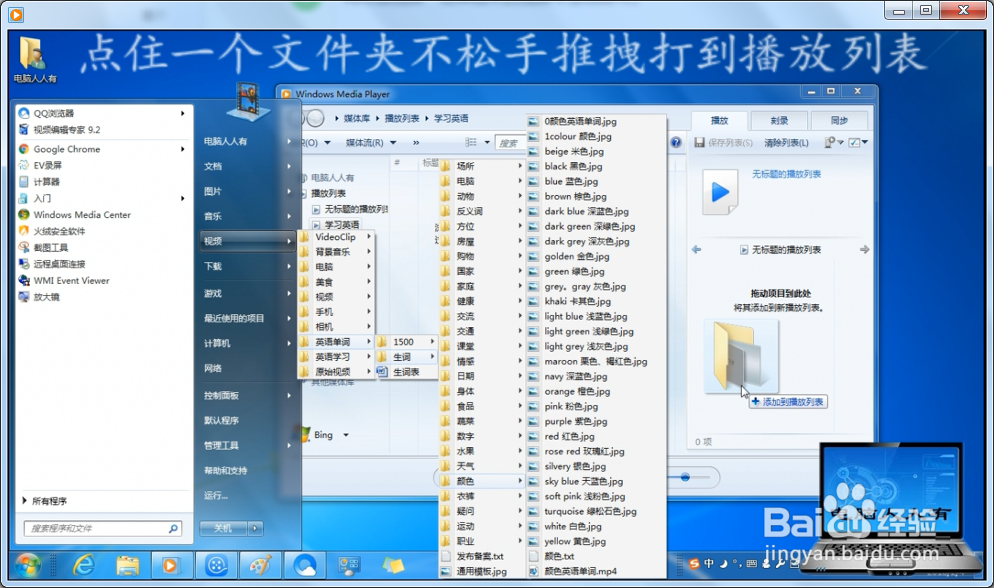Open EV录屏 recorder
This screenshot has height=588, width=994.
point(48,165)
